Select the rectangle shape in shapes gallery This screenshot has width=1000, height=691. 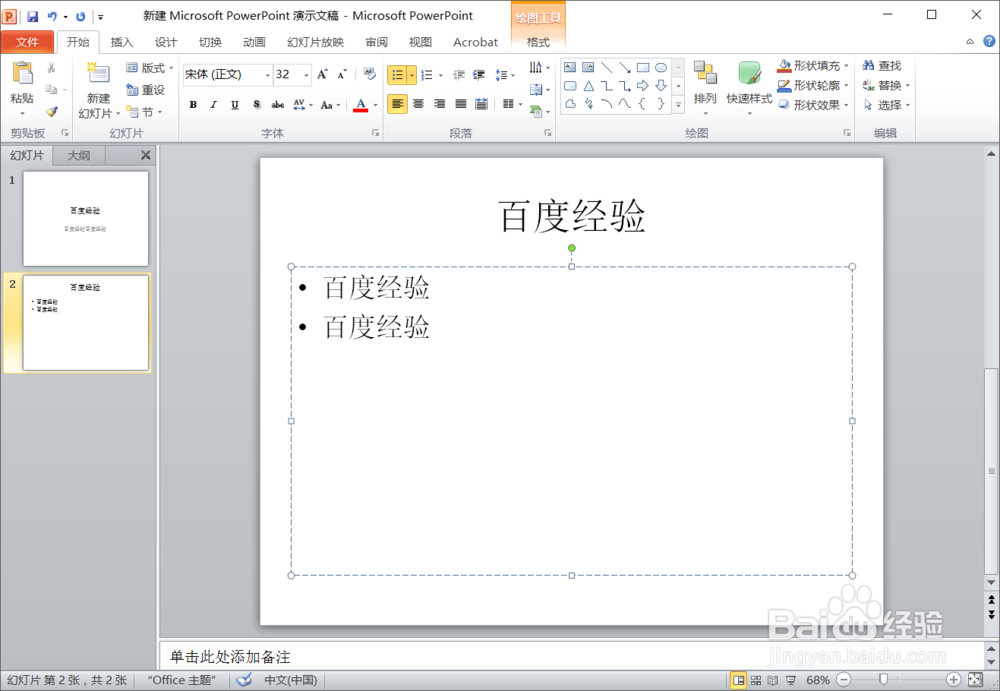tap(643, 68)
